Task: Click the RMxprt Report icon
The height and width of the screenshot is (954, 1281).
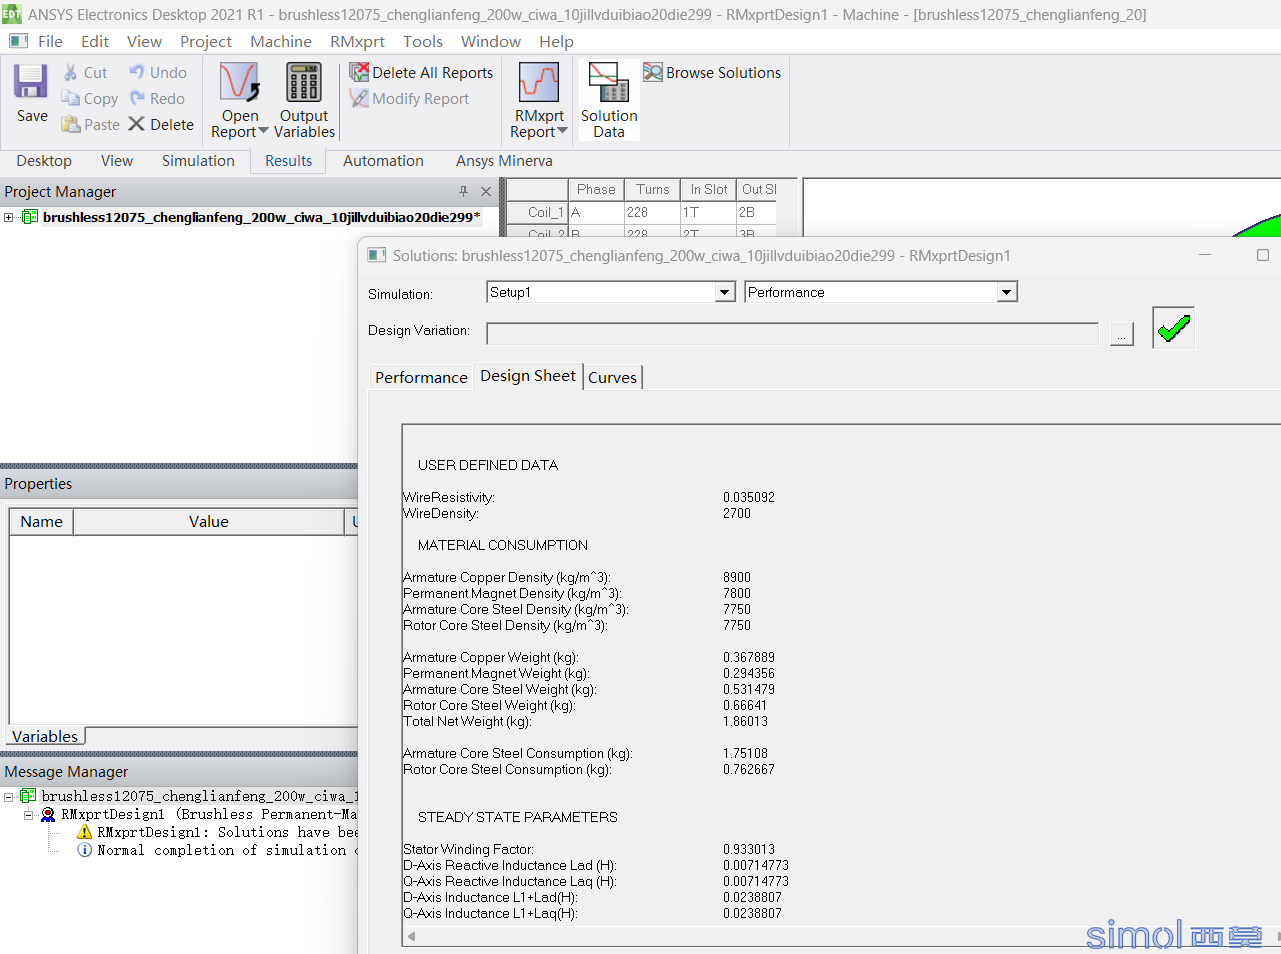Action: (x=539, y=82)
